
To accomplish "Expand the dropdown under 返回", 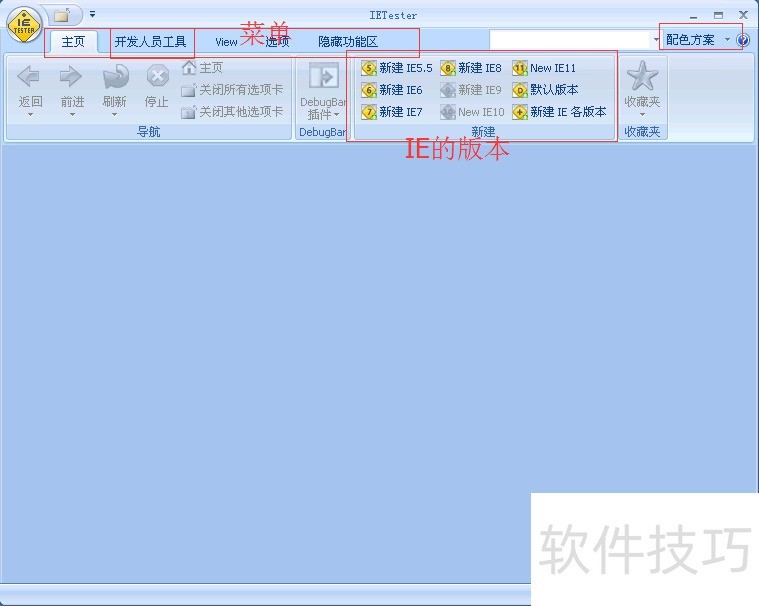I will [x=30, y=115].
